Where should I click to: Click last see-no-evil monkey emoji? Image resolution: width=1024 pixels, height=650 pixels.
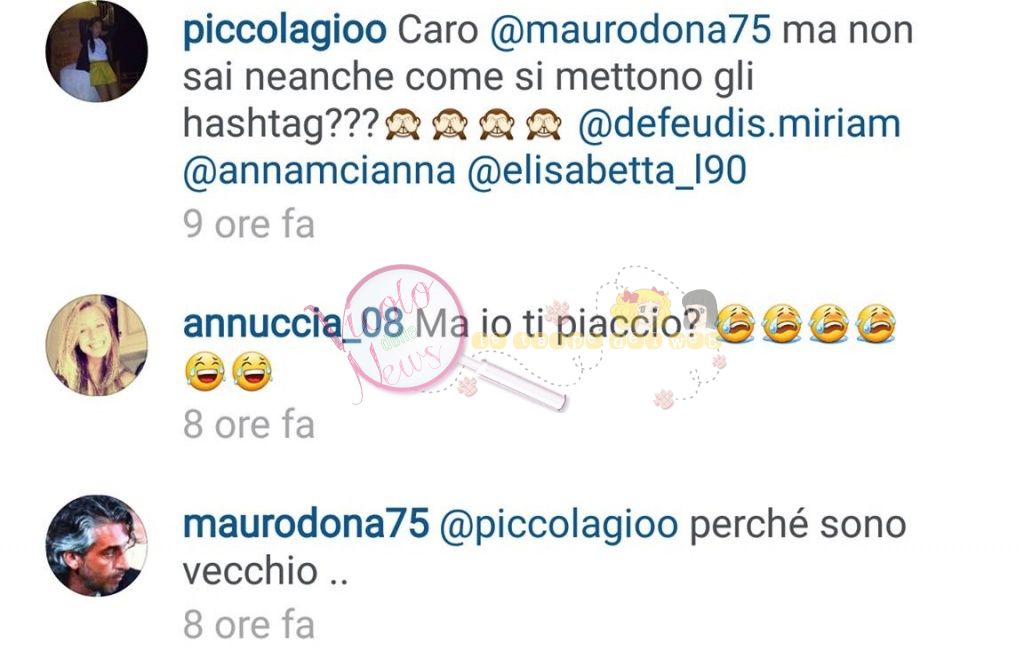[x=544, y=124]
